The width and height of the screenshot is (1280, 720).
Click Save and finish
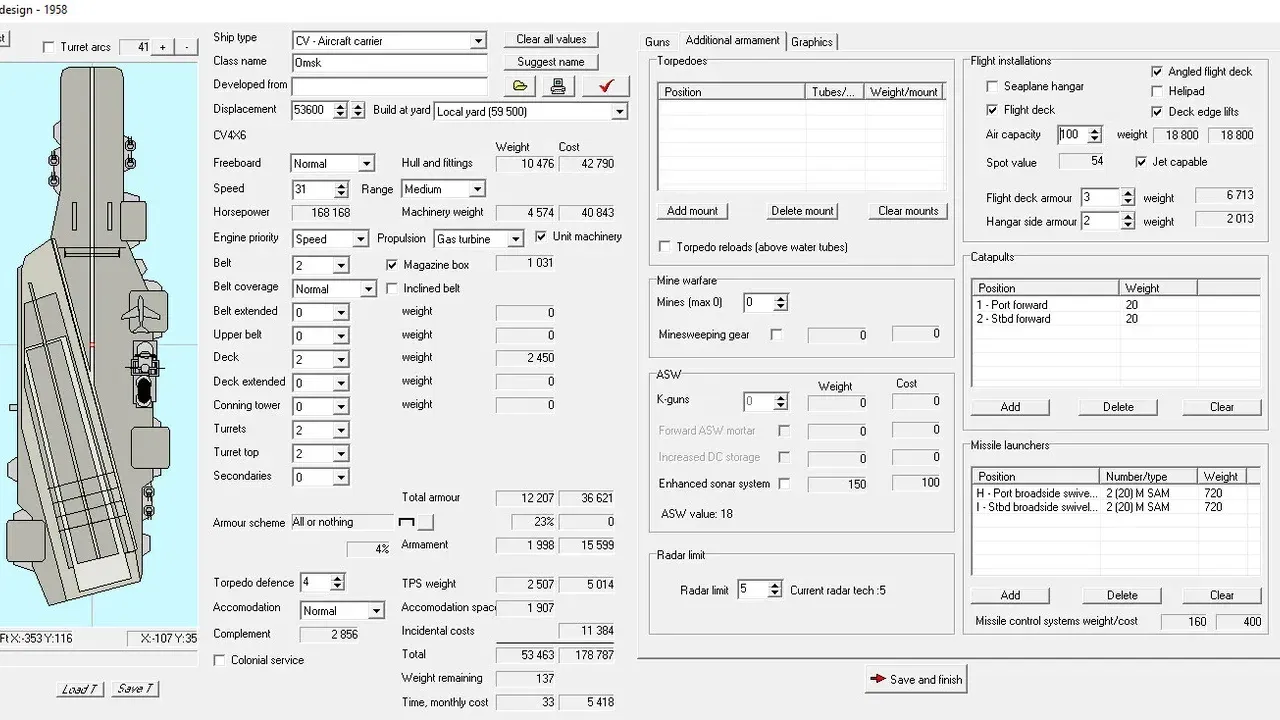(915, 678)
